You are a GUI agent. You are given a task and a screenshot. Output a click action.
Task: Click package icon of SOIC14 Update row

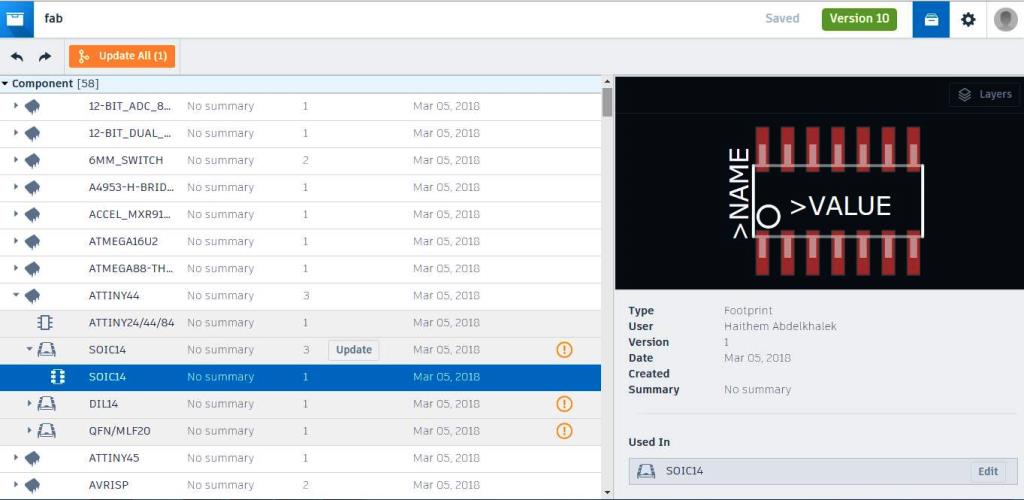[x=46, y=350]
